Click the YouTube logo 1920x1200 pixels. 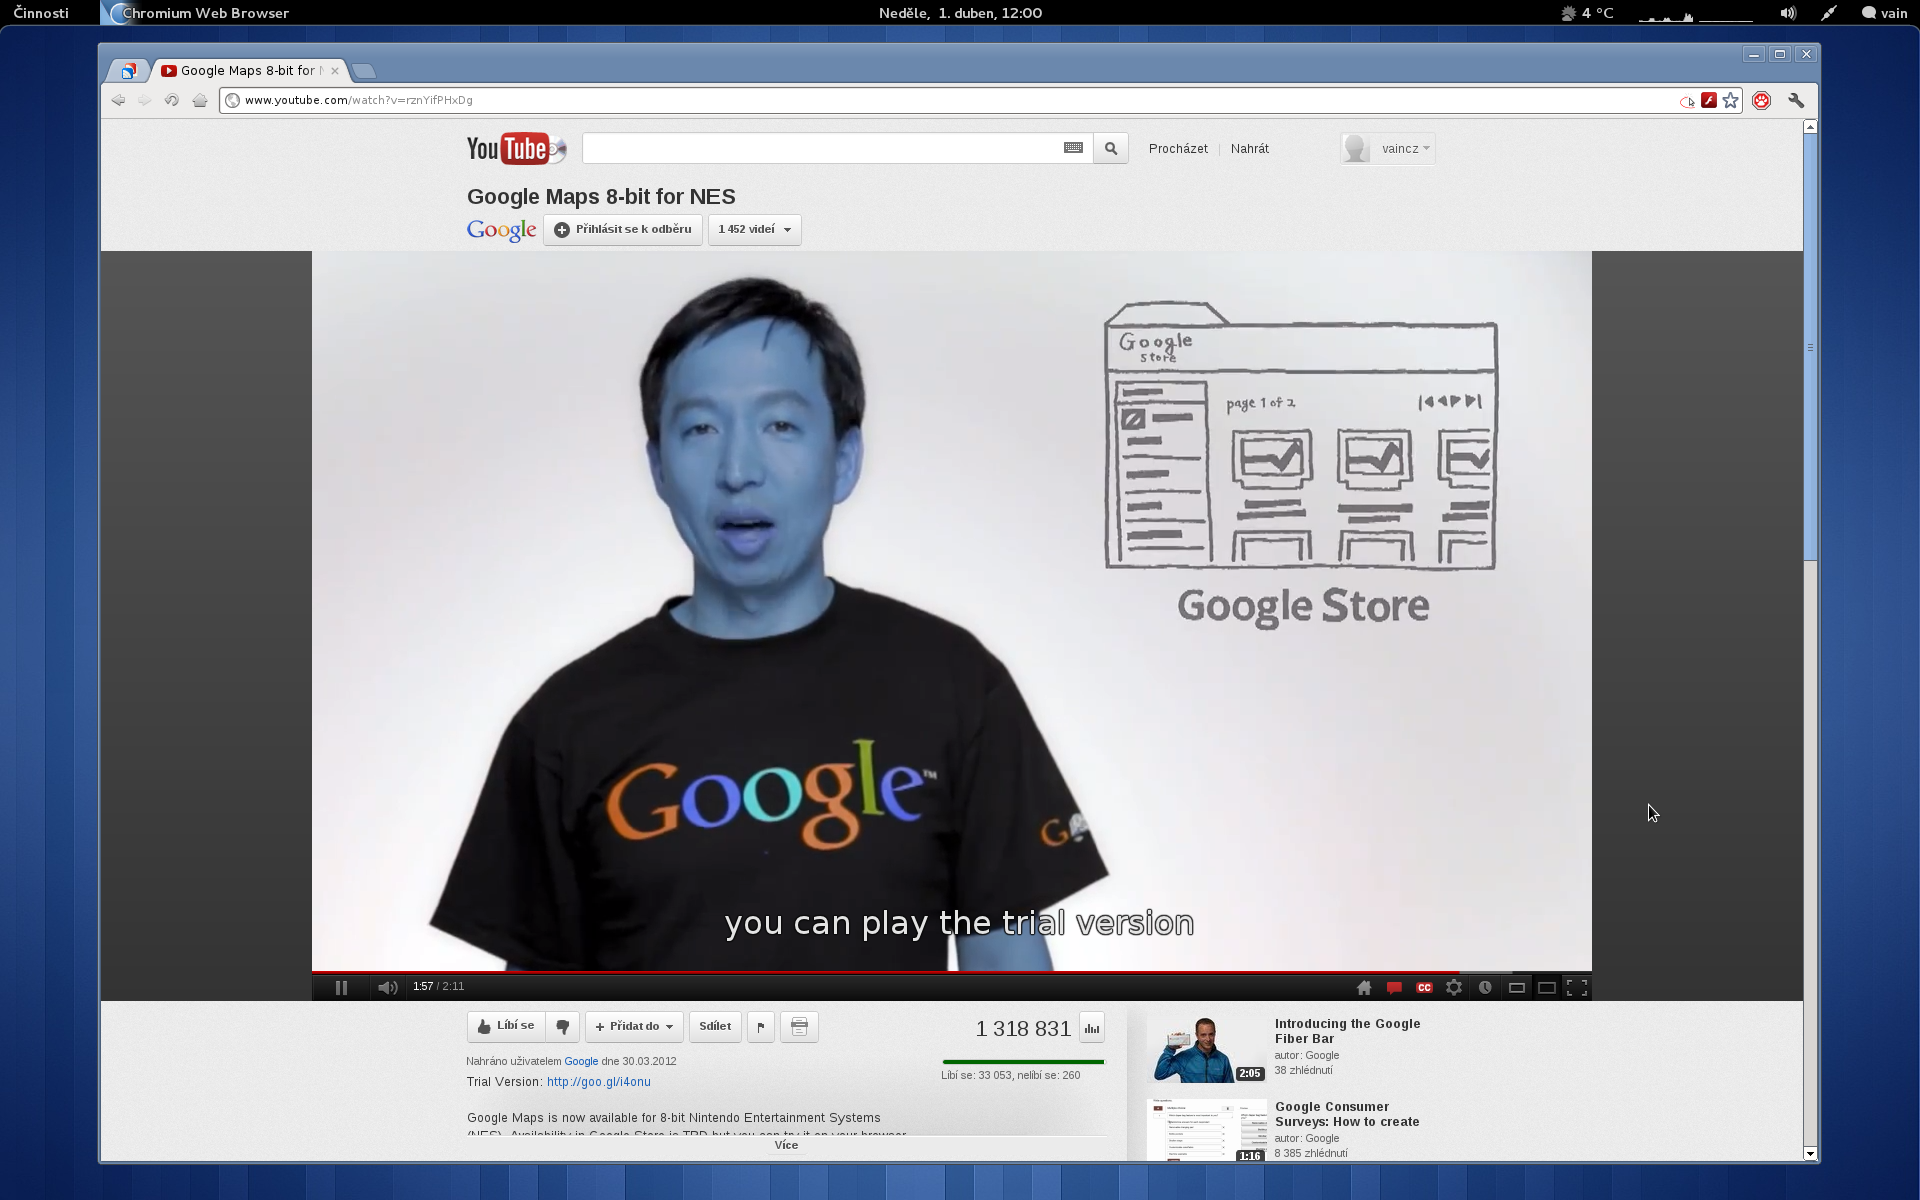(x=516, y=148)
